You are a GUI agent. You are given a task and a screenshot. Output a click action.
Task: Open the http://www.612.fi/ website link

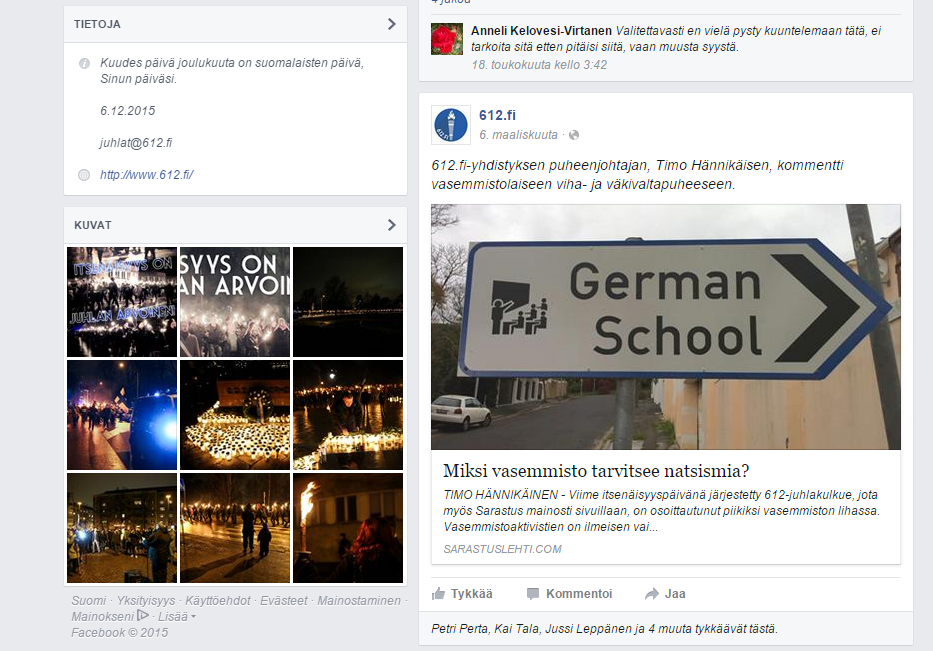coord(146,175)
